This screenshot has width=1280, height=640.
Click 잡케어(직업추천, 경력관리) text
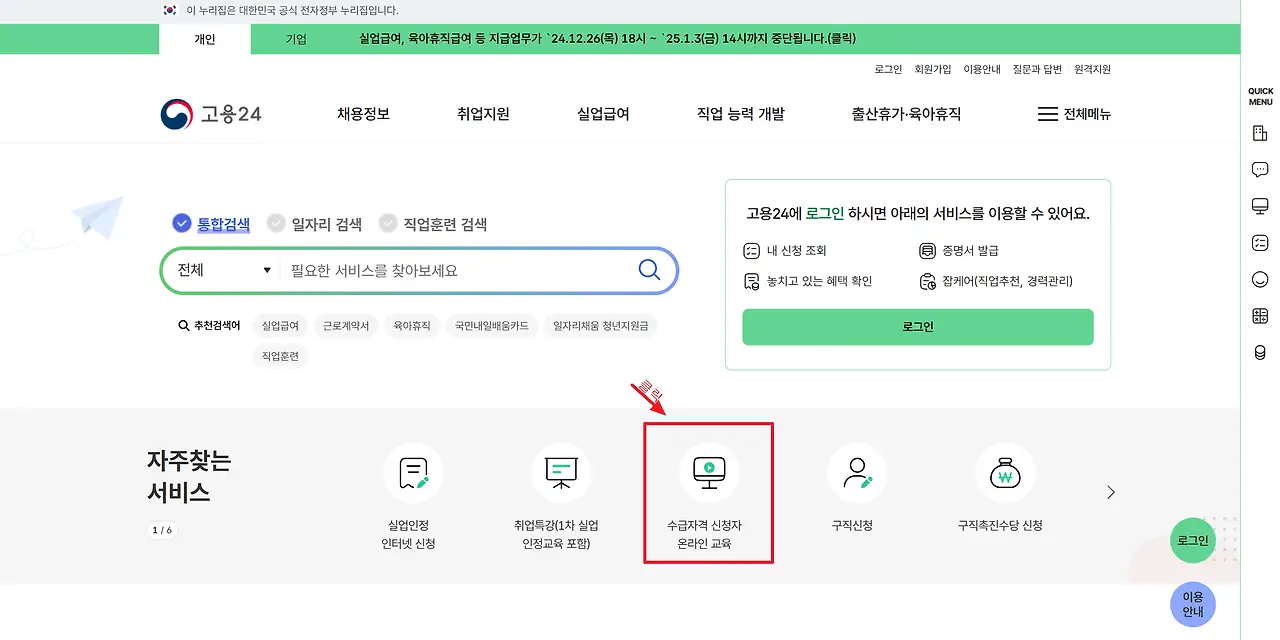[1007, 282]
